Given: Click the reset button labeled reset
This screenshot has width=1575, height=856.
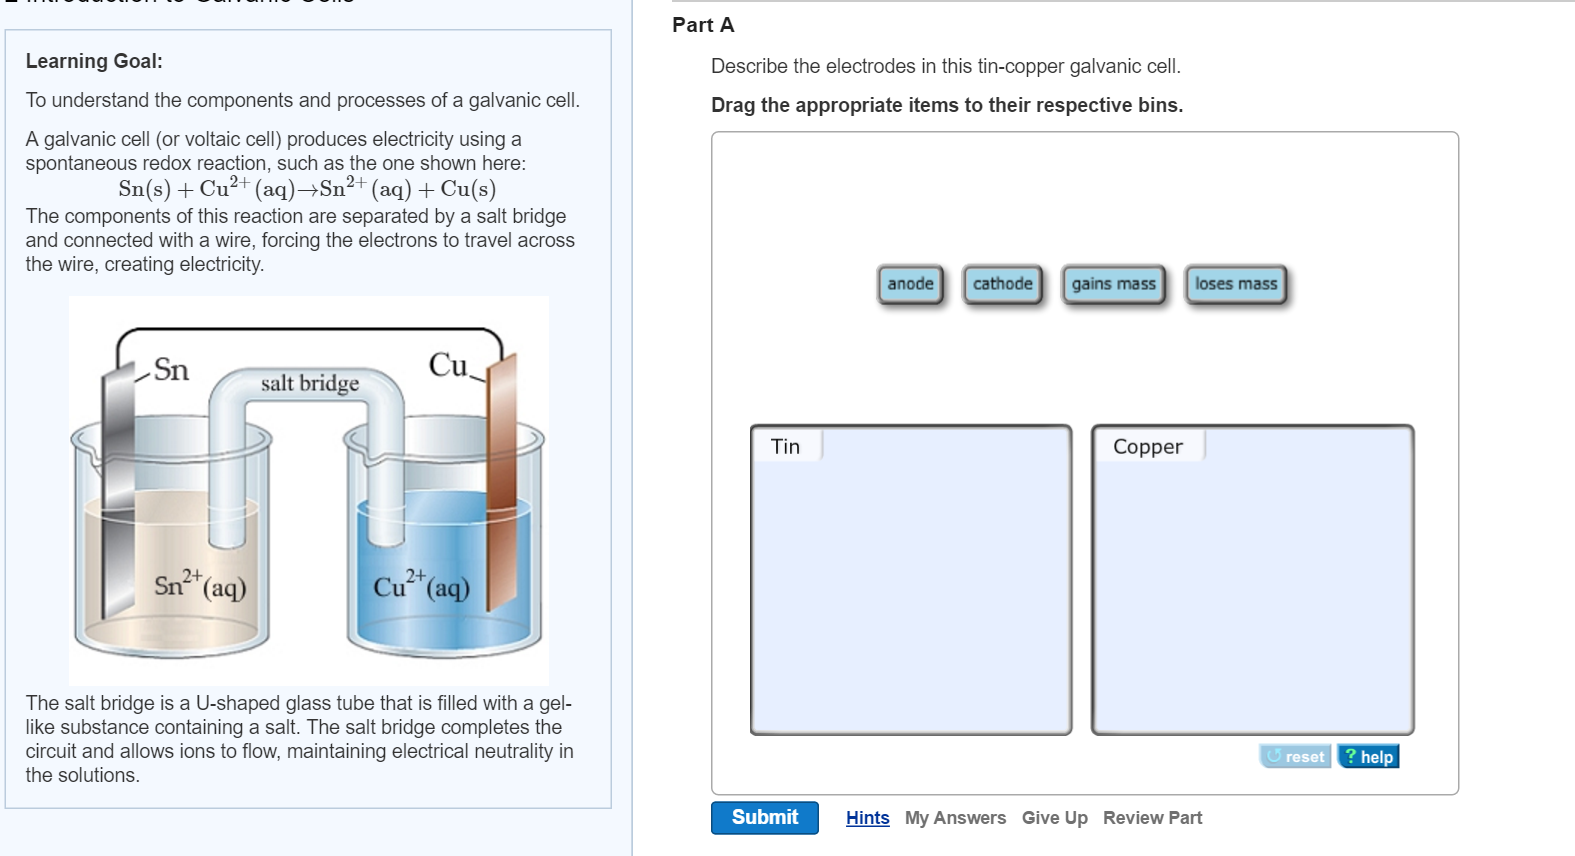Looking at the screenshot, I should click(x=1295, y=757).
